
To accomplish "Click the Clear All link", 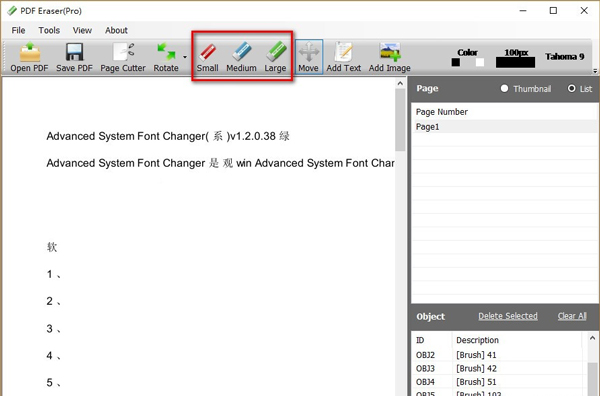I will click(x=572, y=316).
